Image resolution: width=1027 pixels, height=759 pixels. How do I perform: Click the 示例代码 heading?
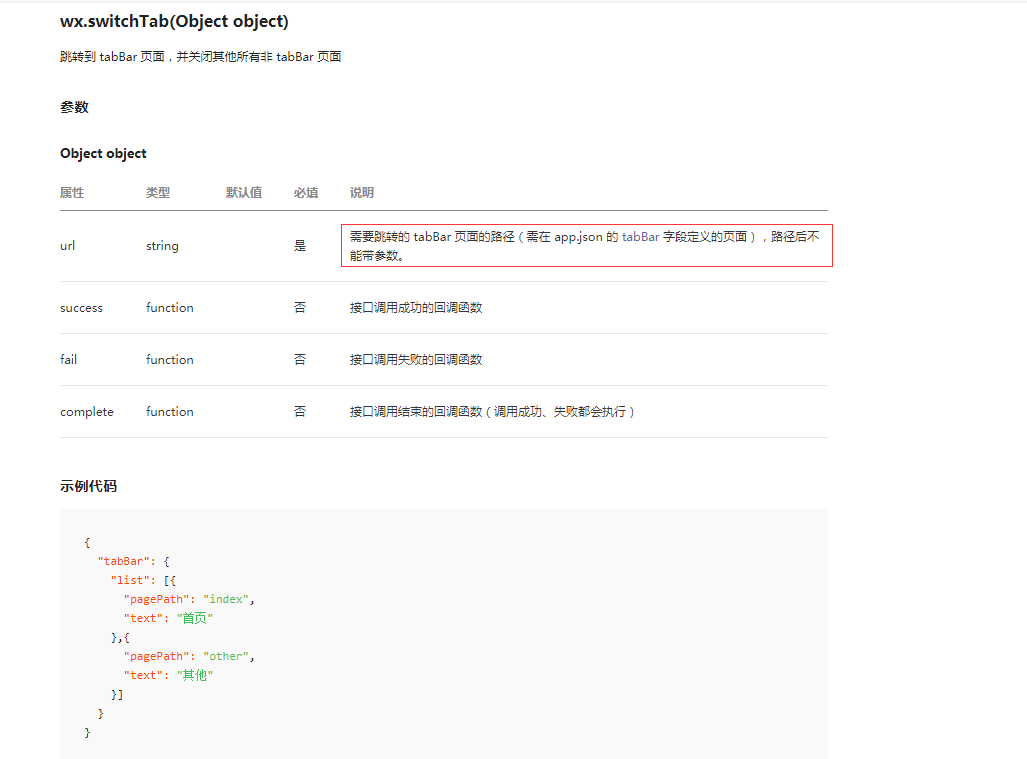(86, 486)
